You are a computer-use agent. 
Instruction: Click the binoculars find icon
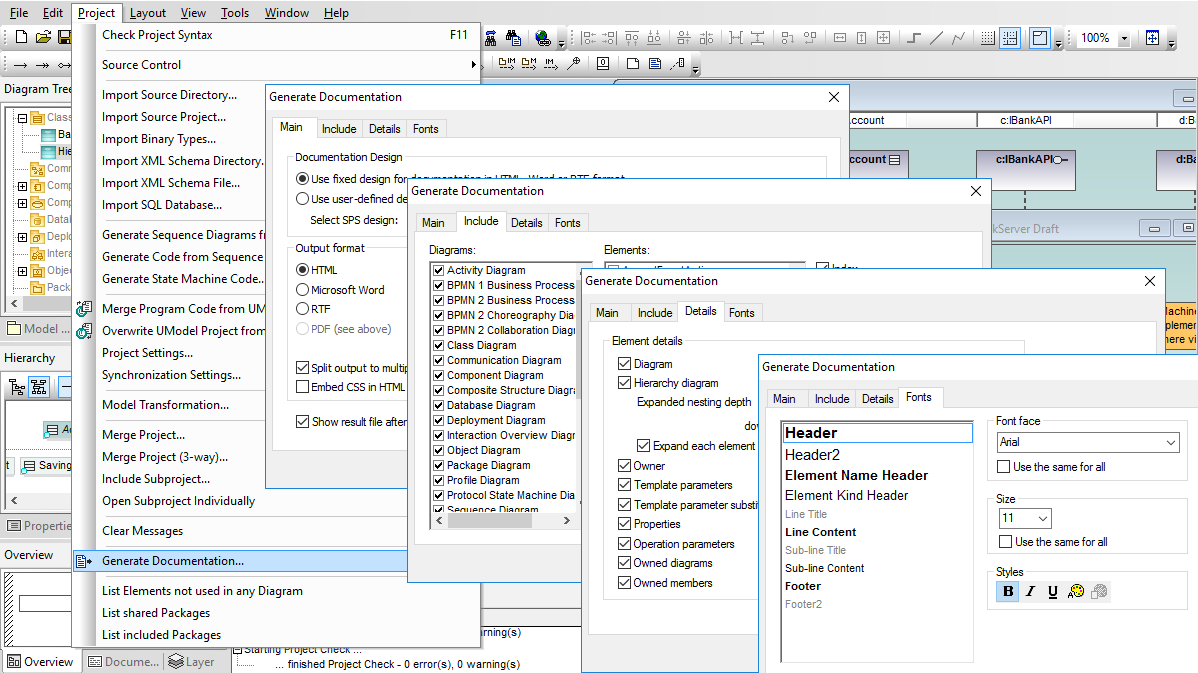point(491,37)
